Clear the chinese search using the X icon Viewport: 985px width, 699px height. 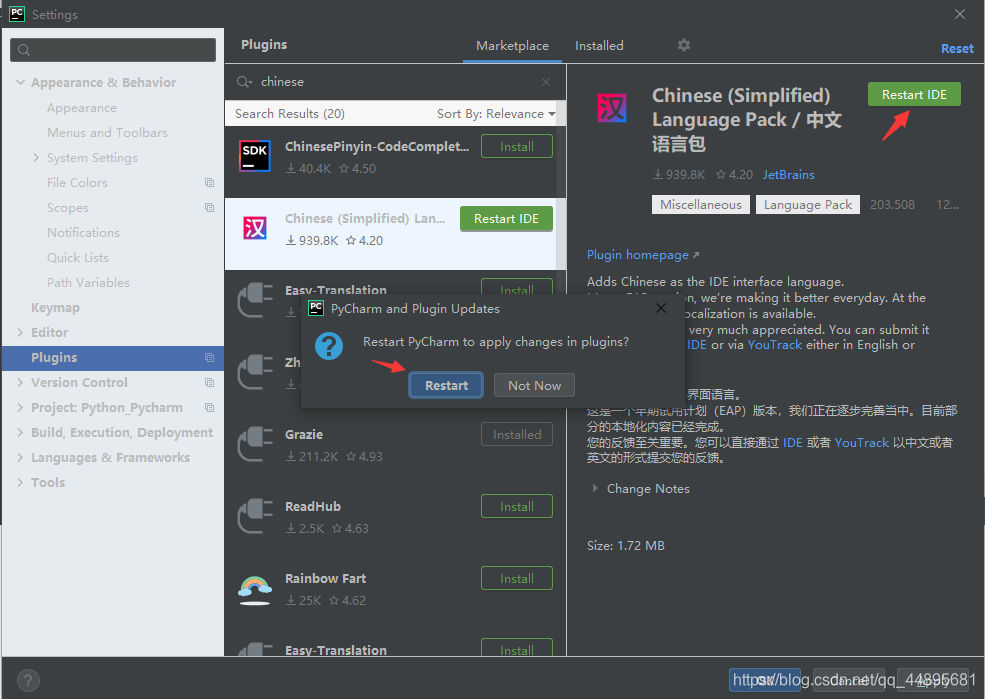coord(546,81)
